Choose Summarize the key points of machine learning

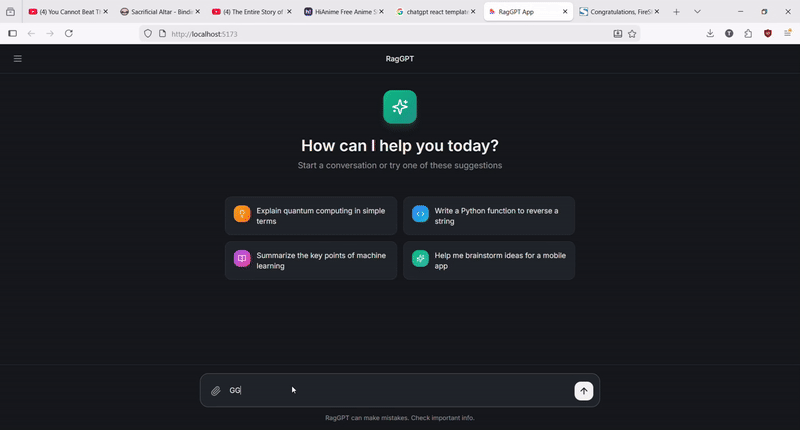click(311, 261)
